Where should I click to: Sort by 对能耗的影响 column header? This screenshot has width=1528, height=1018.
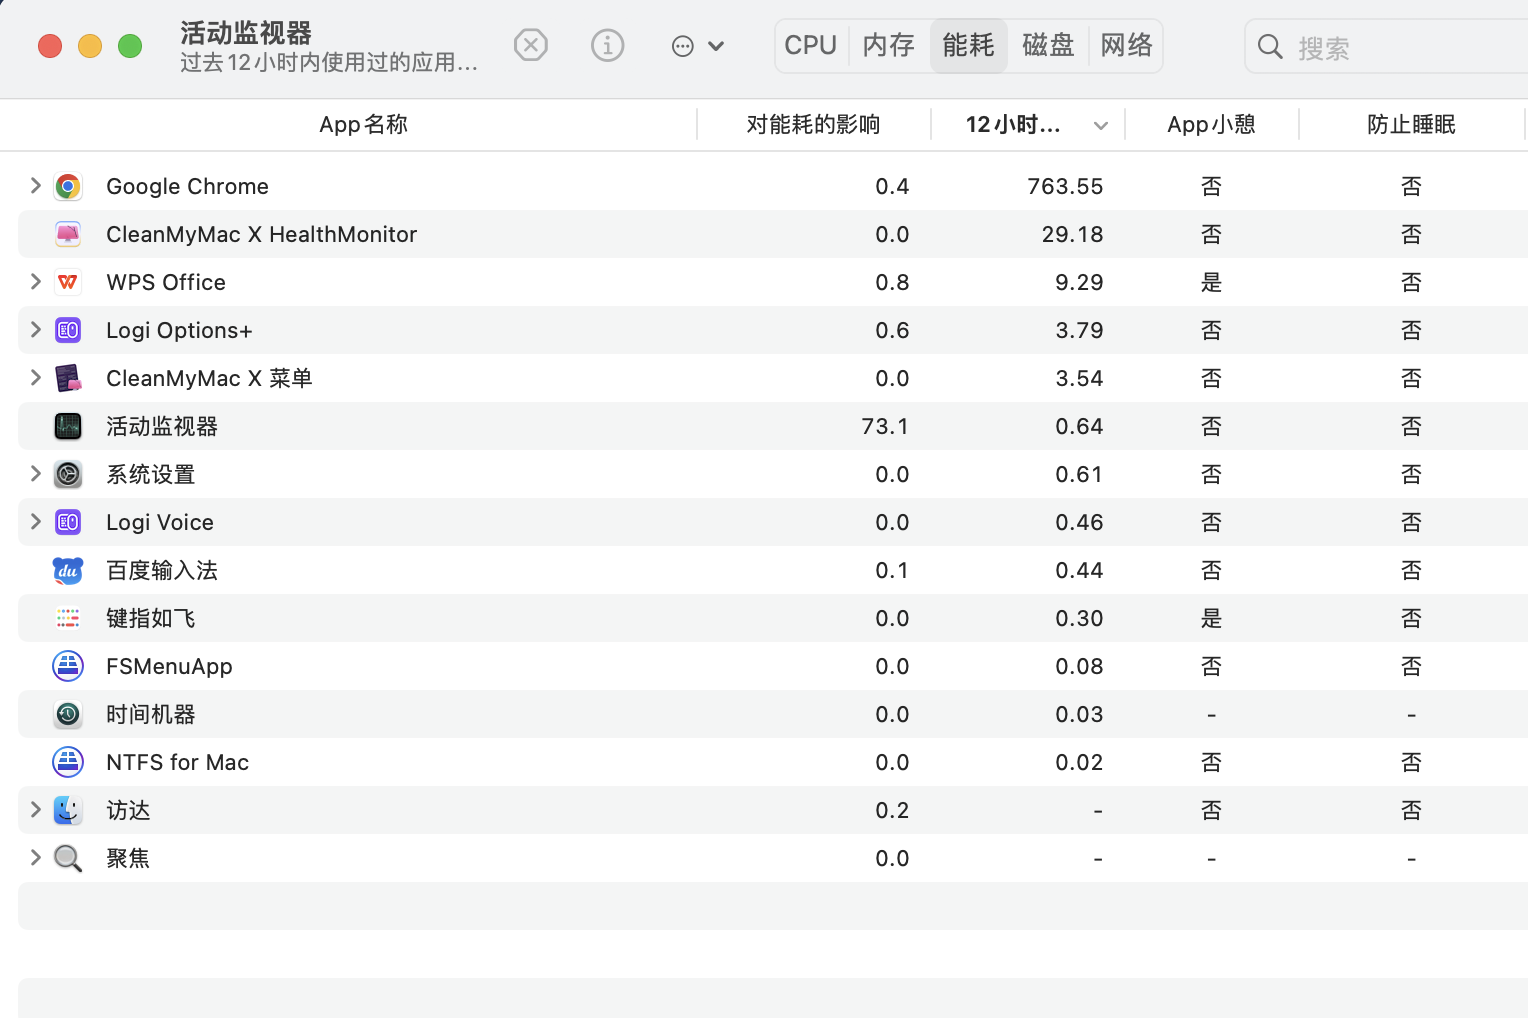(812, 125)
